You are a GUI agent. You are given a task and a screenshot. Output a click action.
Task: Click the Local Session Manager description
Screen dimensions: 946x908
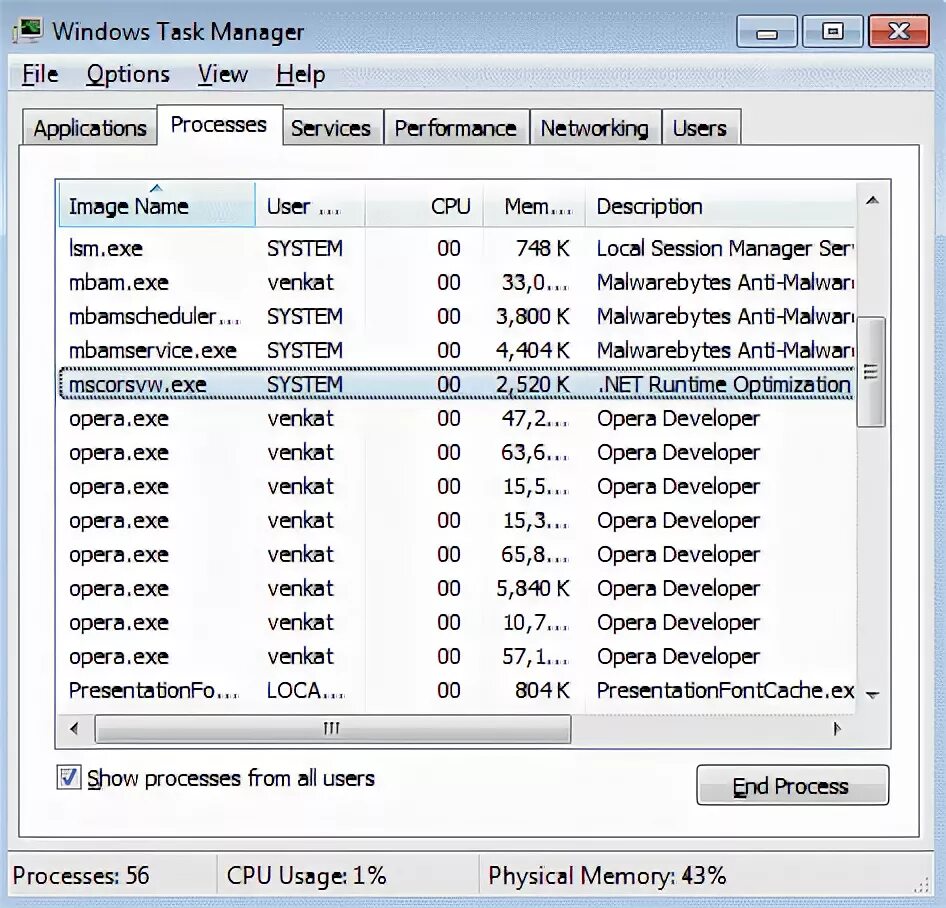pos(725,248)
